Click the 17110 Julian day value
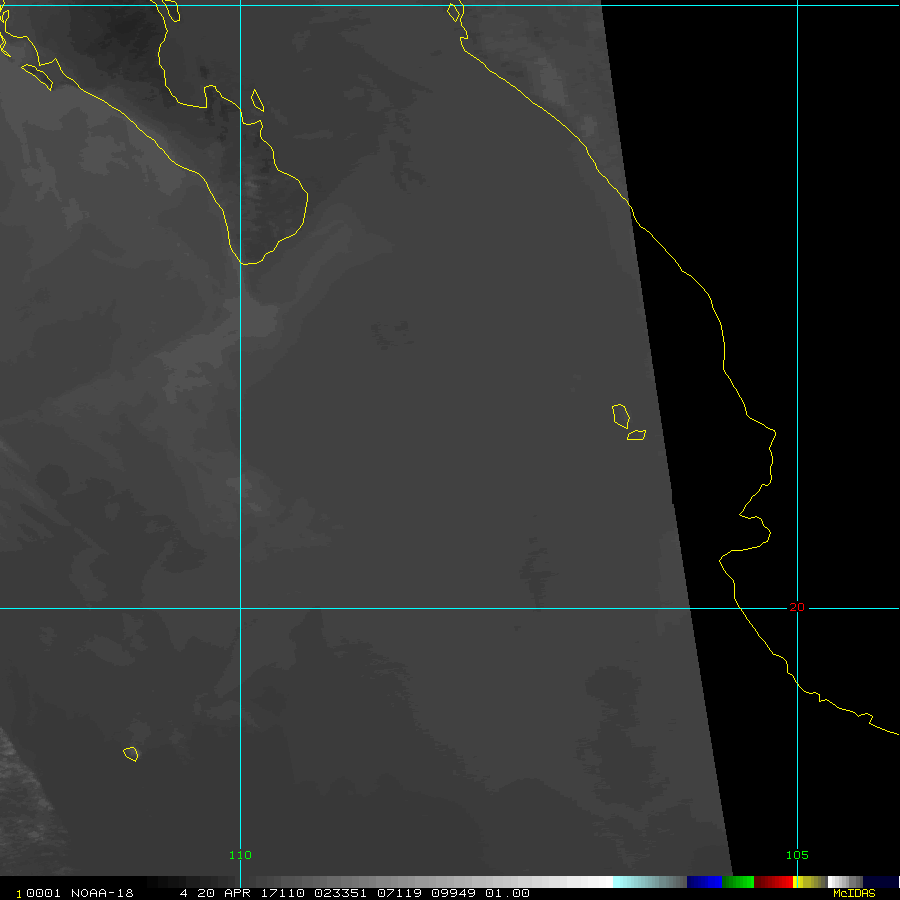Viewport: 900px width, 900px height. 283,893
